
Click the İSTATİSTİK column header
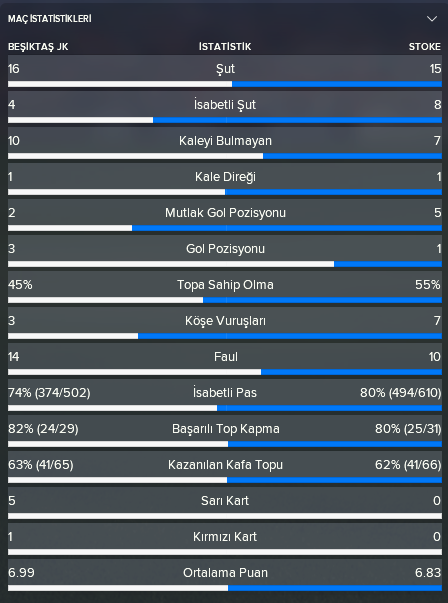[225, 47]
